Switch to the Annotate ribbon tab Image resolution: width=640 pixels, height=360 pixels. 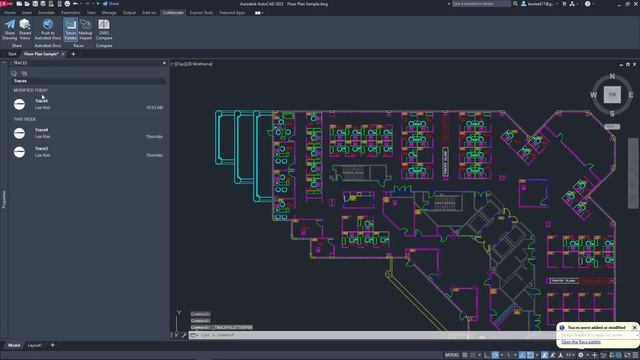tap(46, 13)
